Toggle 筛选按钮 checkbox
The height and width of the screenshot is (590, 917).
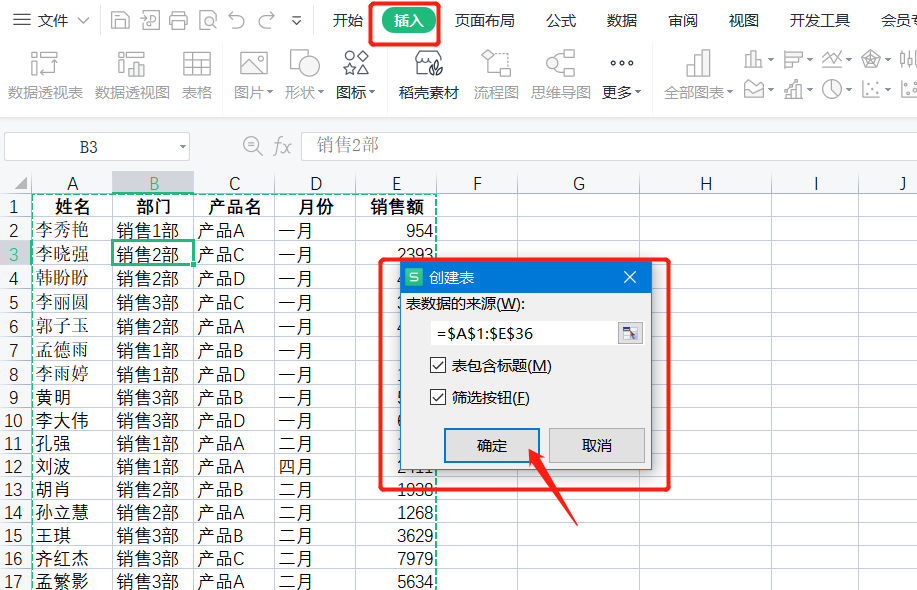point(437,398)
